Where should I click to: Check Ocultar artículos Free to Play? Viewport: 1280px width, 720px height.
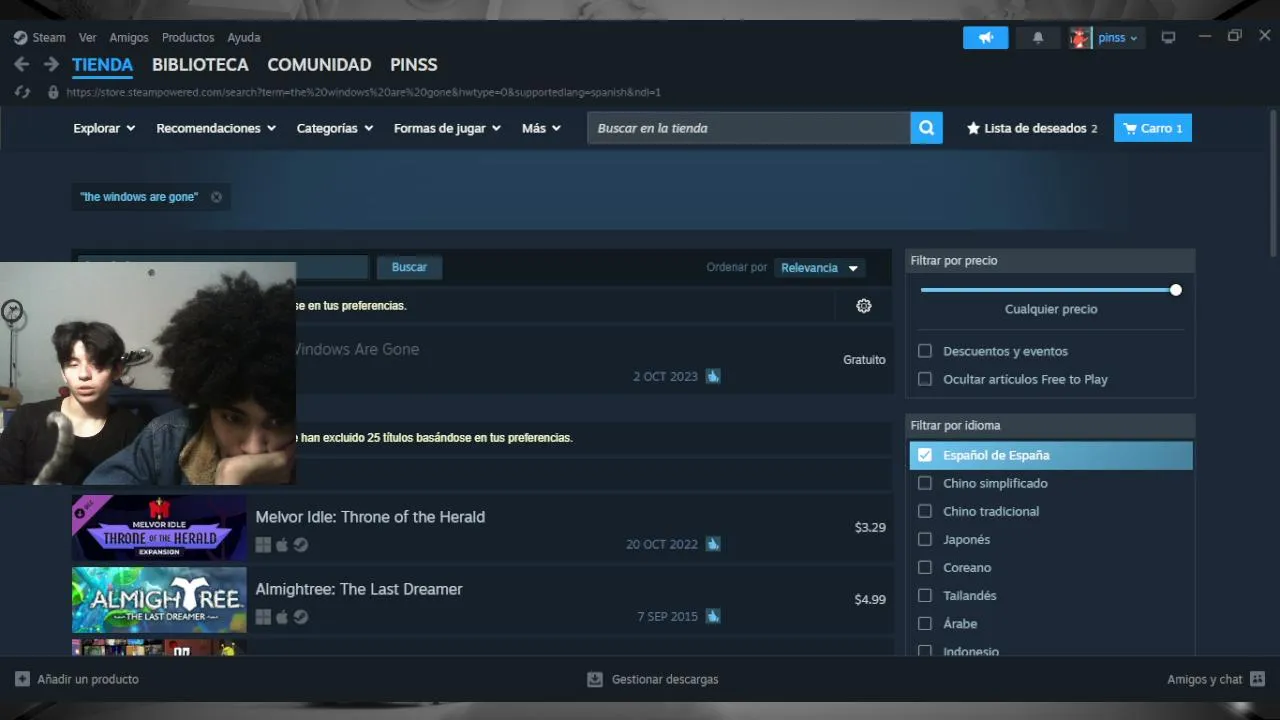pos(925,379)
